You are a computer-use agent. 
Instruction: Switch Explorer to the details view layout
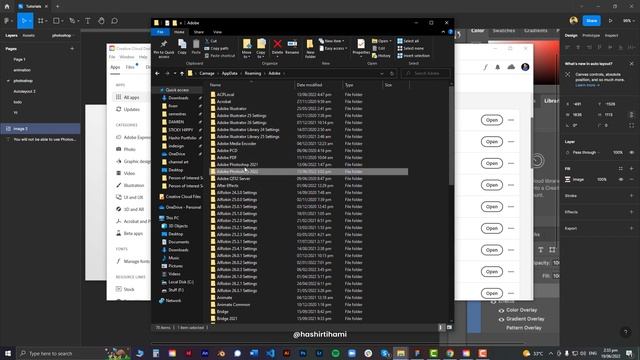(x=441, y=327)
